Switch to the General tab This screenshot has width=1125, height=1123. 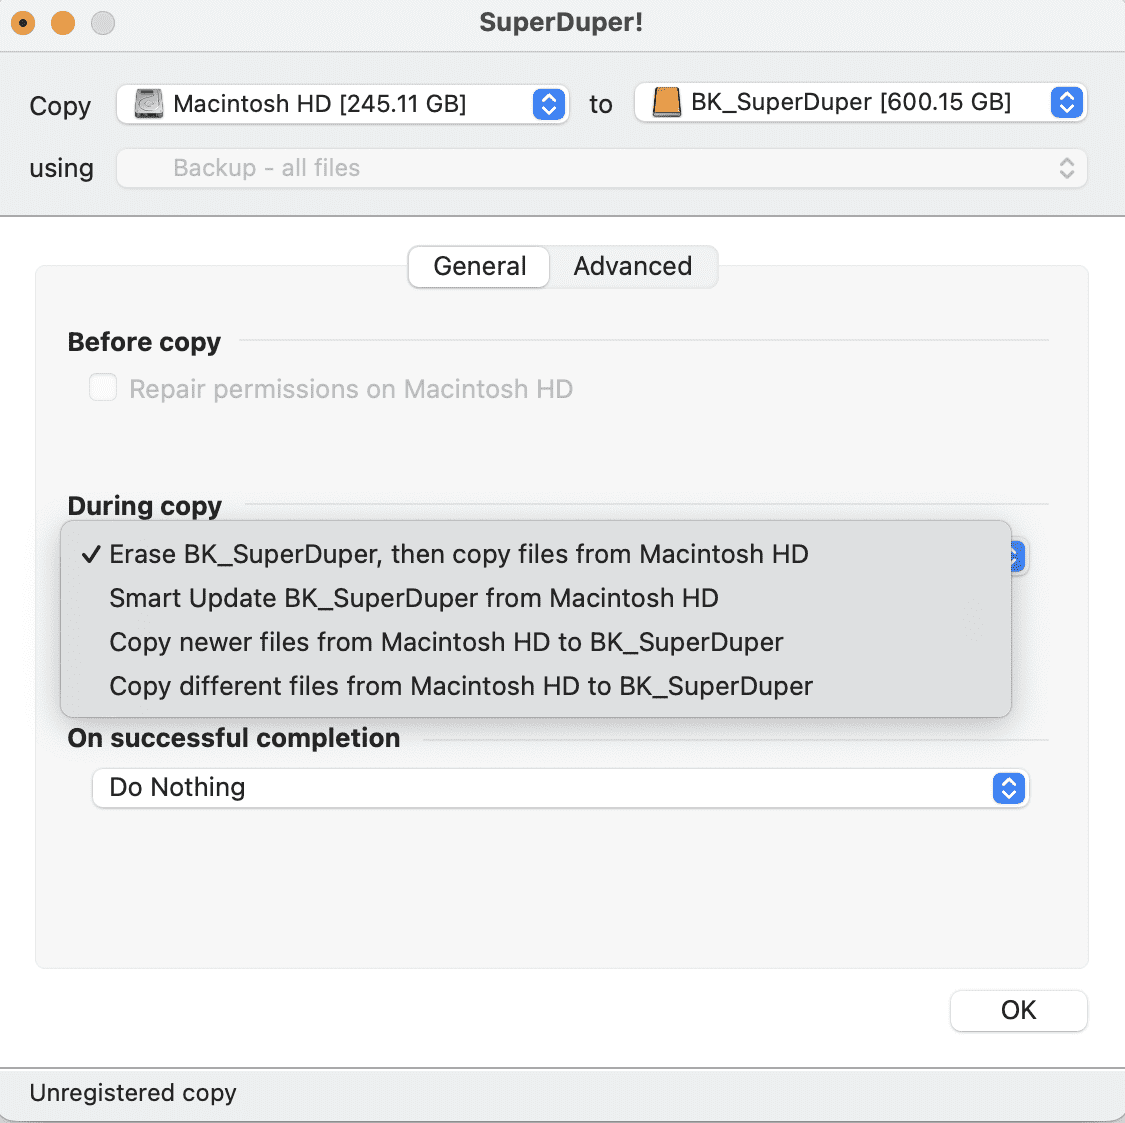(479, 266)
